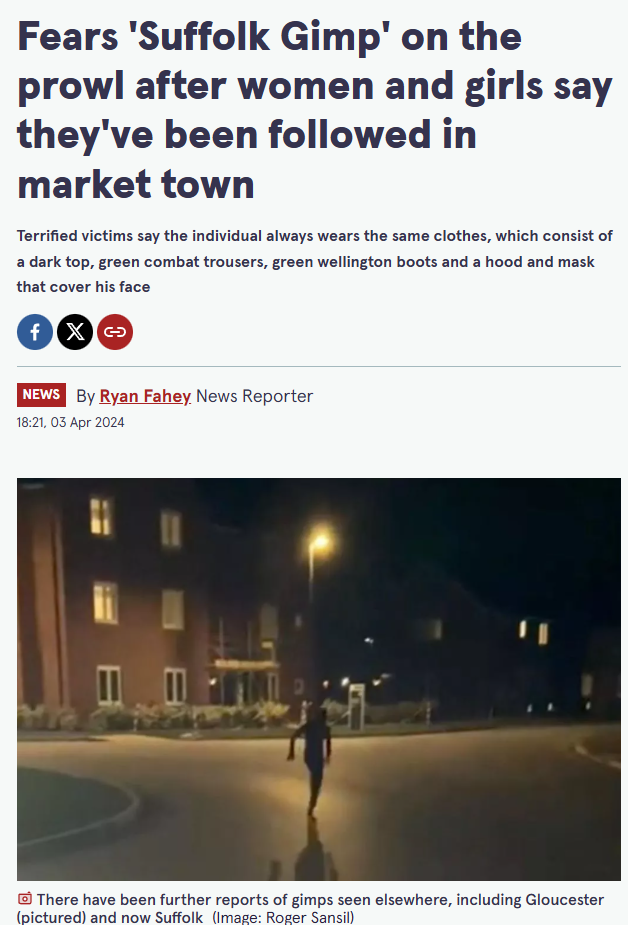This screenshot has height=925, width=628.
Task: Click the 18:21, 03 Apr 2024 timestamp
Action: 71,422
